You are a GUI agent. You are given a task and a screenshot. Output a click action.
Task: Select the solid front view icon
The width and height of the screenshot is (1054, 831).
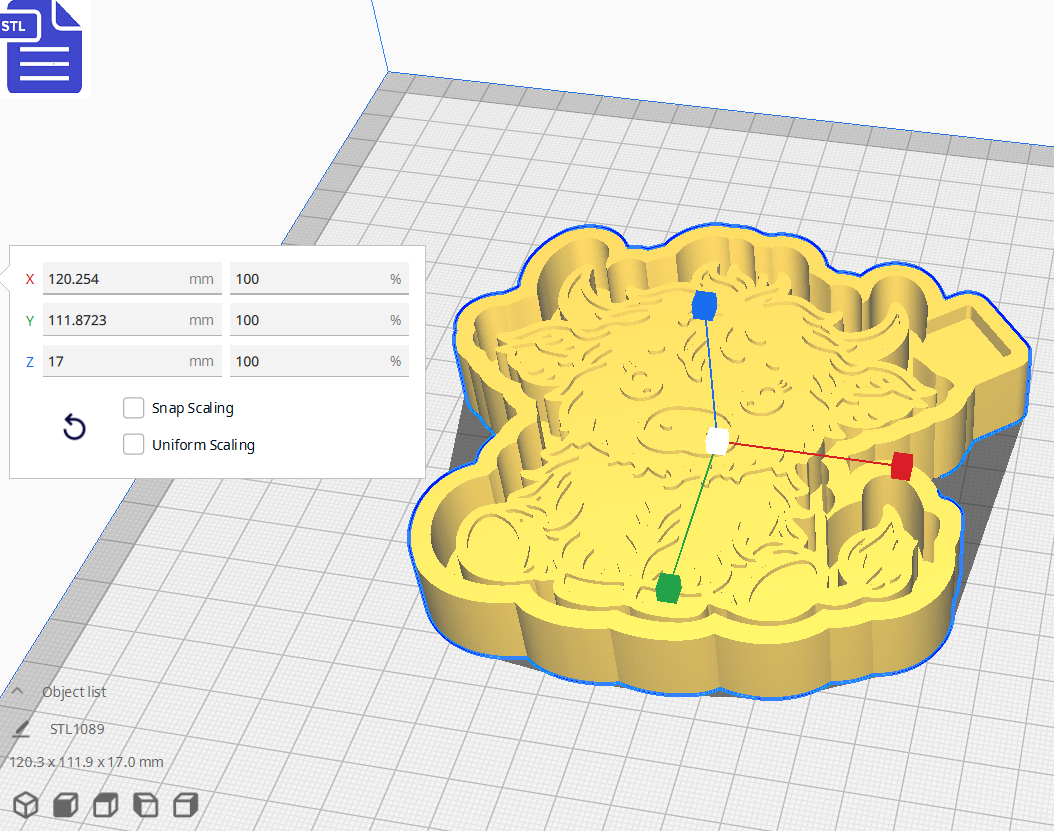coord(65,804)
